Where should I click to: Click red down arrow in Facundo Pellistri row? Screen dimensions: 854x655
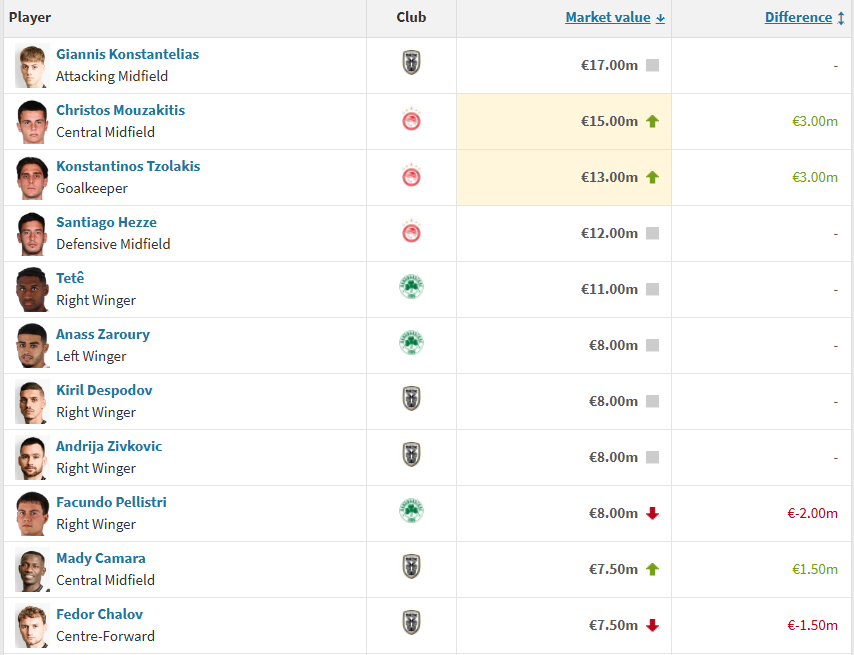tap(653, 513)
